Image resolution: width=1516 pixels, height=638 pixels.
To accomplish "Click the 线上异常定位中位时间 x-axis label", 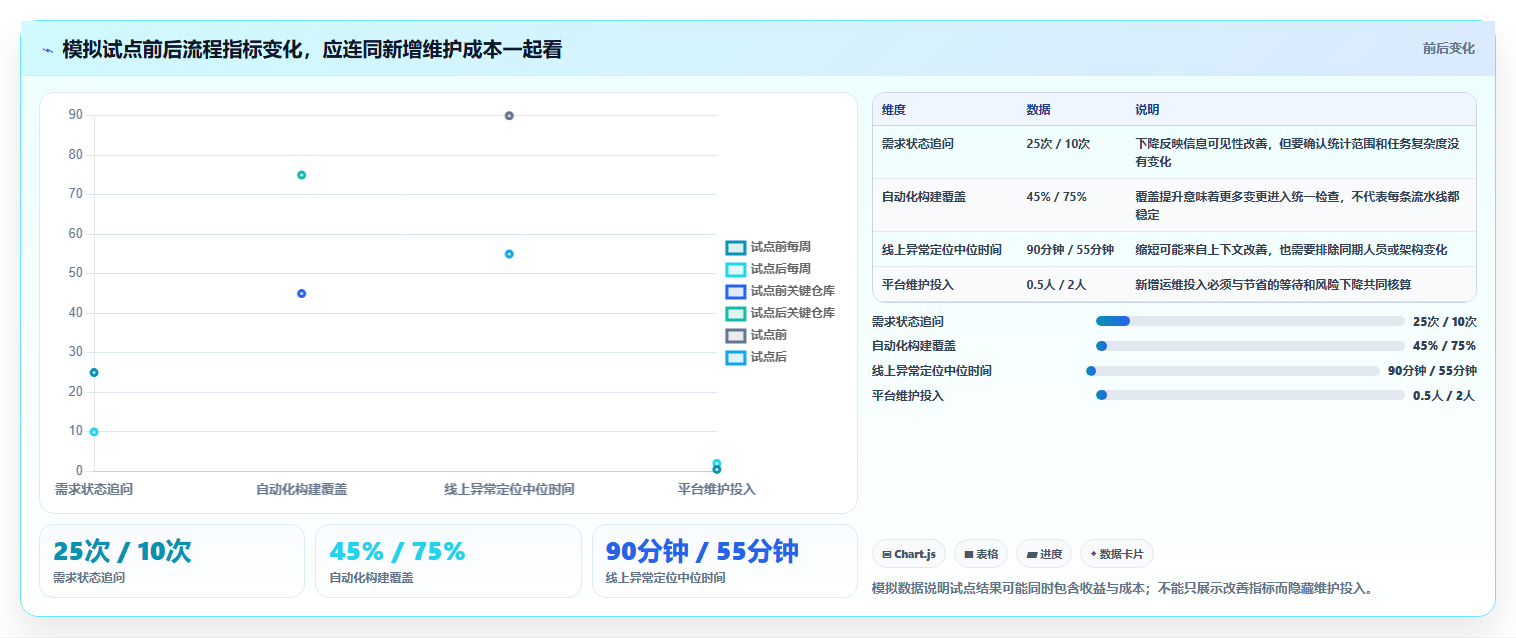I will (x=509, y=489).
